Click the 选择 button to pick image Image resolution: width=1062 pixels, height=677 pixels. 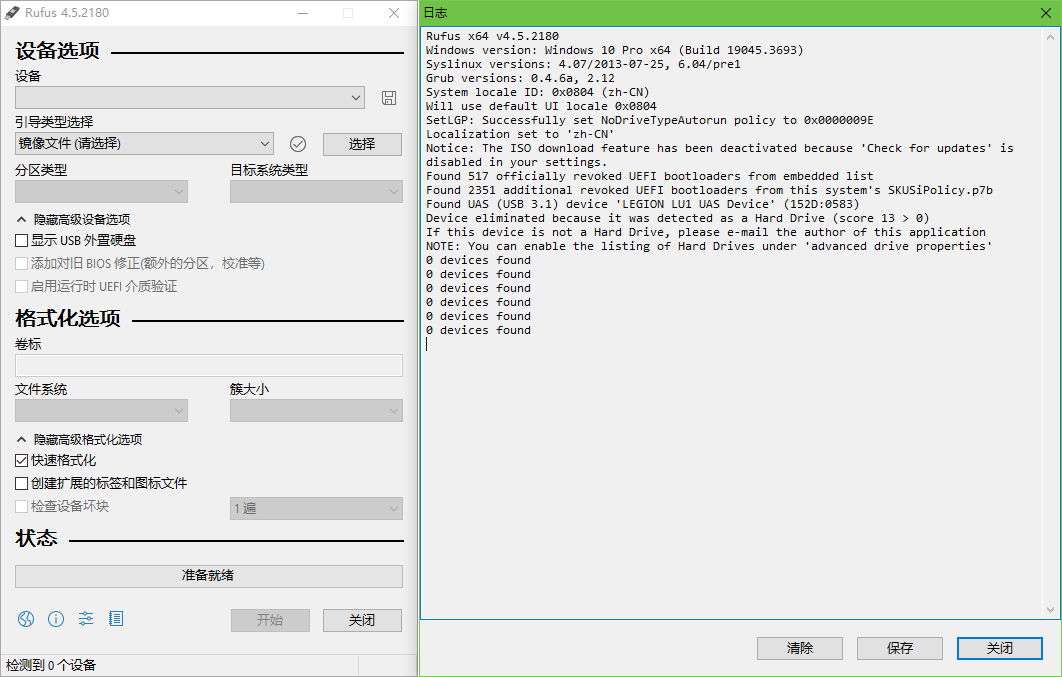coord(362,144)
